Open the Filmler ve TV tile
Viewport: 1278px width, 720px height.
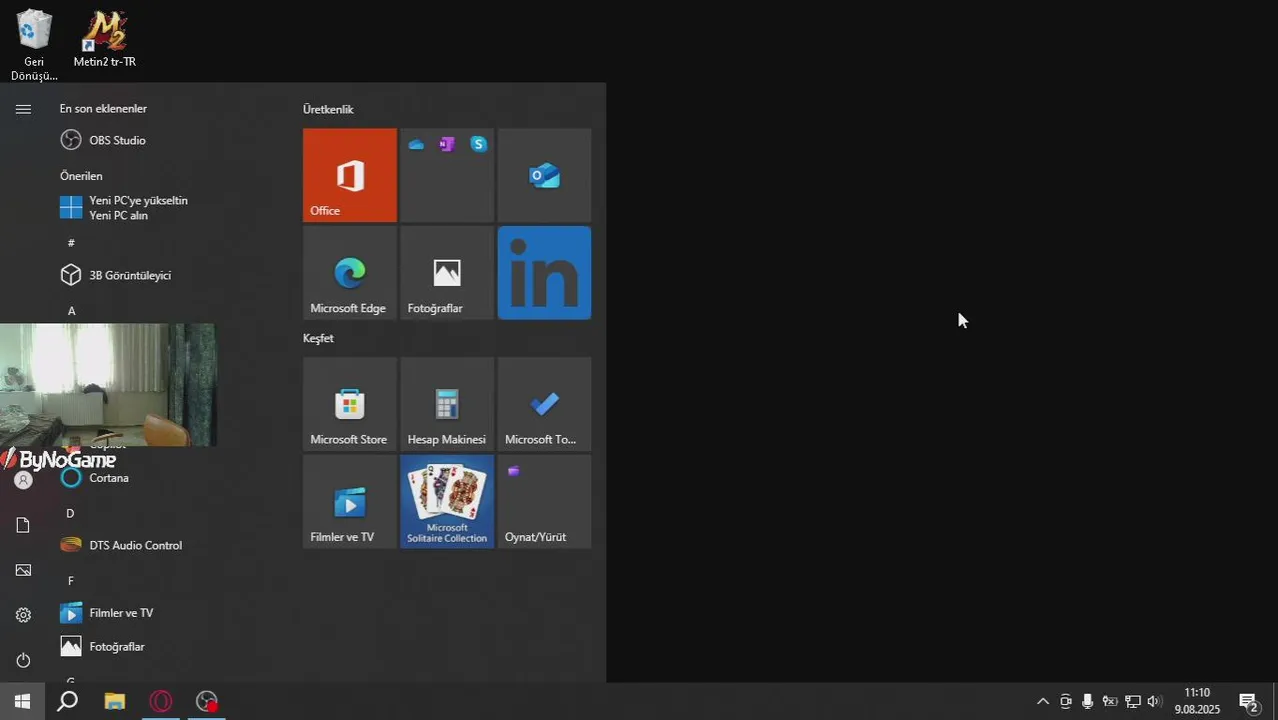coord(350,502)
